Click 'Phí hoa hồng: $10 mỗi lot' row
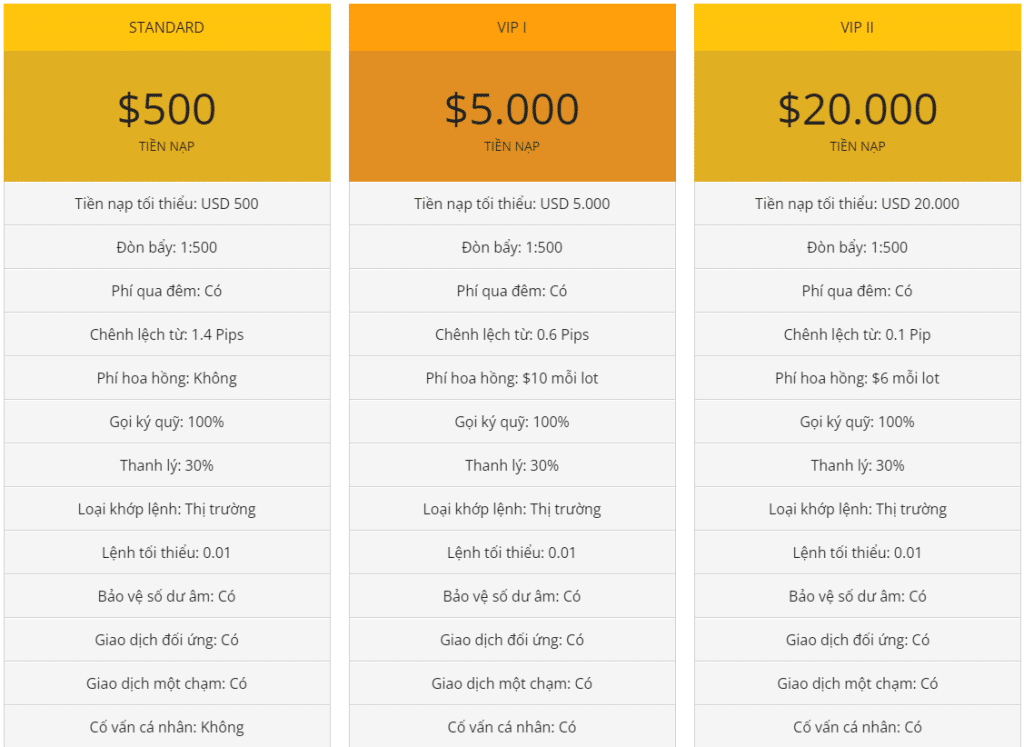This screenshot has height=747, width=1024. tap(512, 378)
